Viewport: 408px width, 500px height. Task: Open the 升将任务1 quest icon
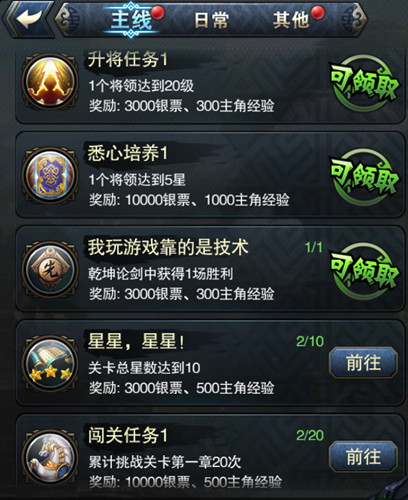tap(50, 82)
